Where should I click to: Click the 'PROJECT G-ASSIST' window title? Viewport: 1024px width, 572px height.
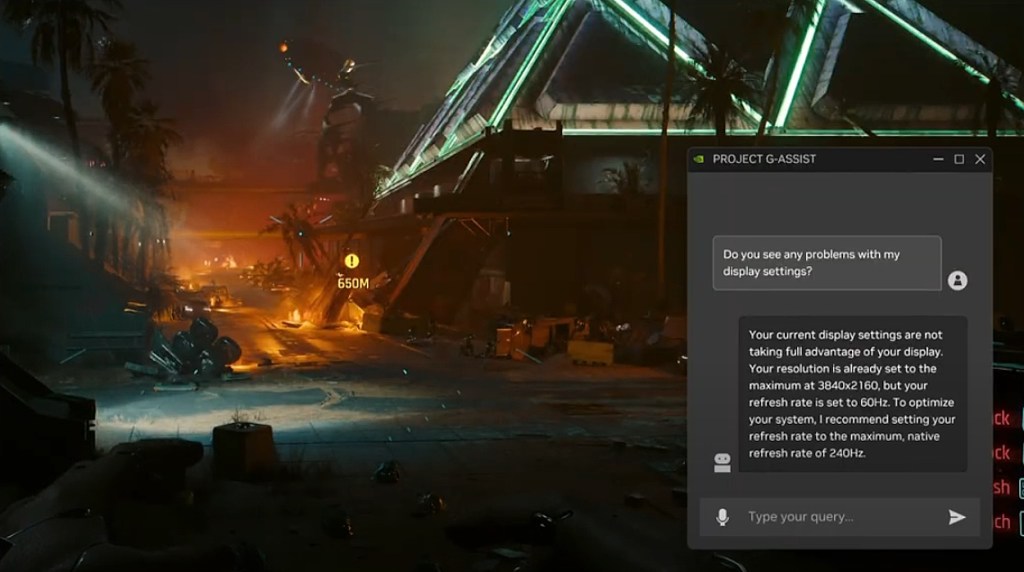(764, 159)
